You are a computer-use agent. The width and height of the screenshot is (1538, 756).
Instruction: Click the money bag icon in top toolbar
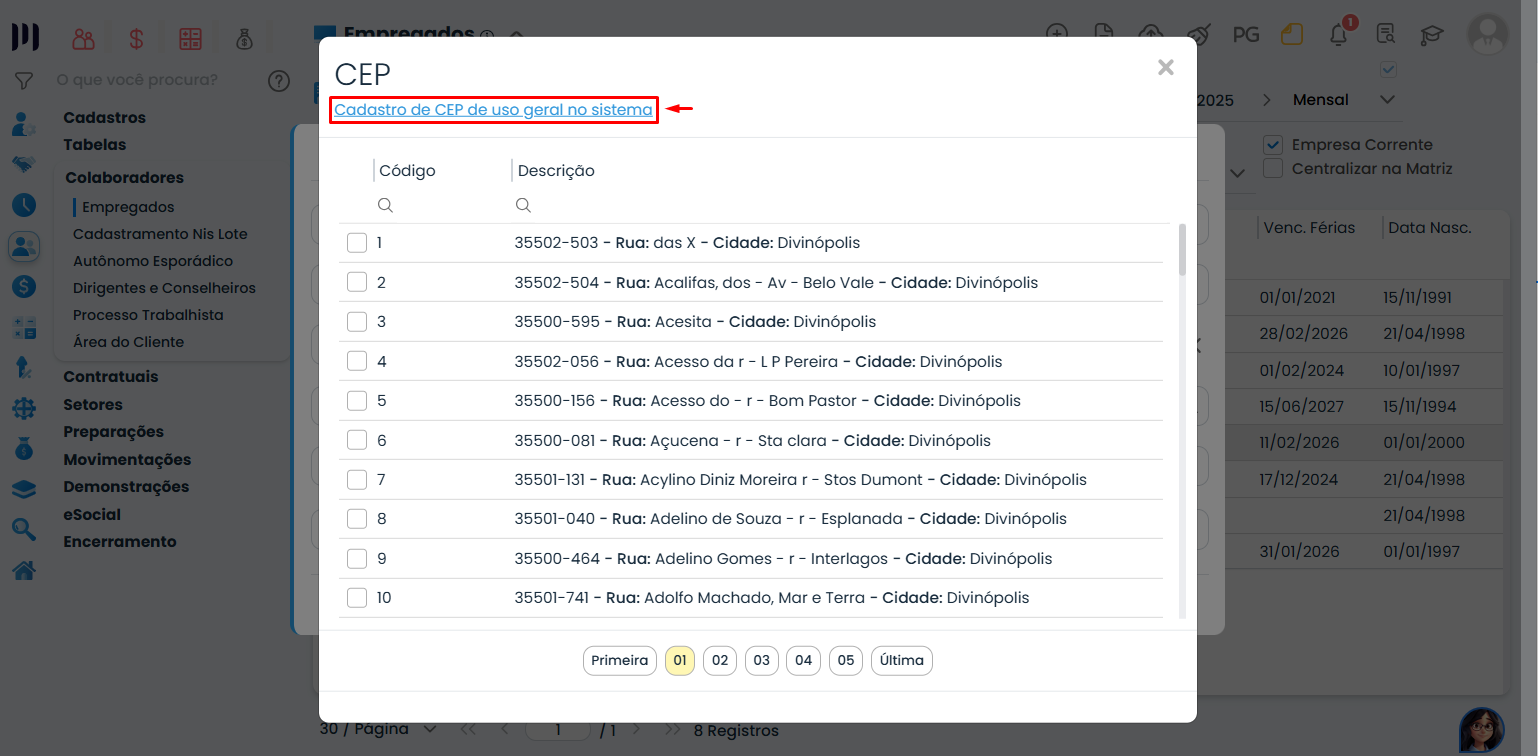coord(244,39)
